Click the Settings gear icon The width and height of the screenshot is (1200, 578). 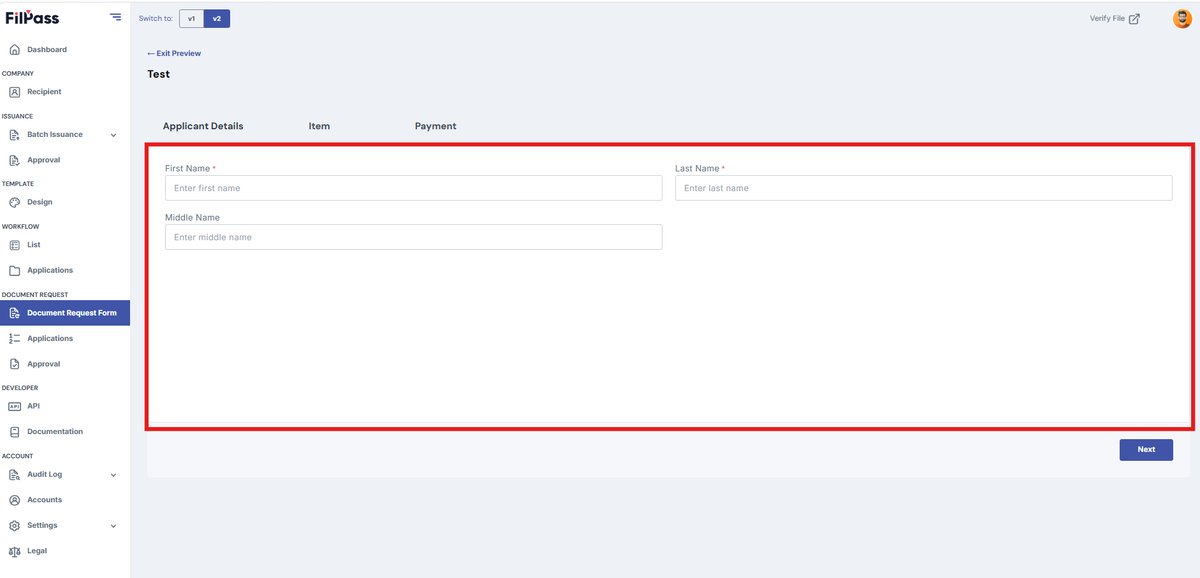click(x=14, y=526)
